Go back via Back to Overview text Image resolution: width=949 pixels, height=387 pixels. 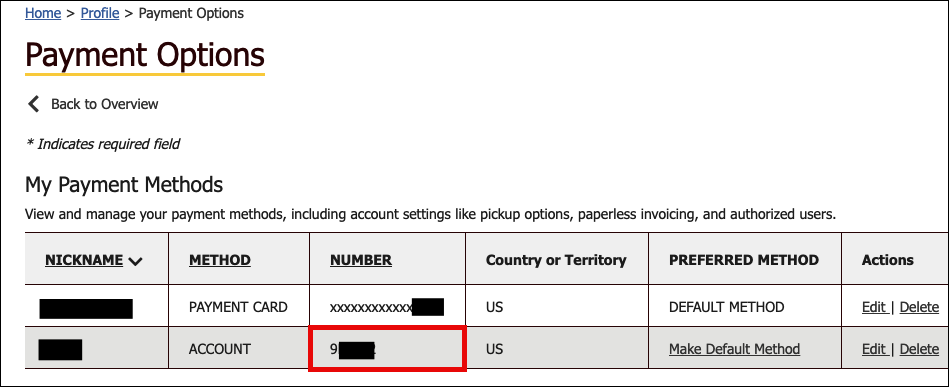pyautogui.click(x=105, y=104)
